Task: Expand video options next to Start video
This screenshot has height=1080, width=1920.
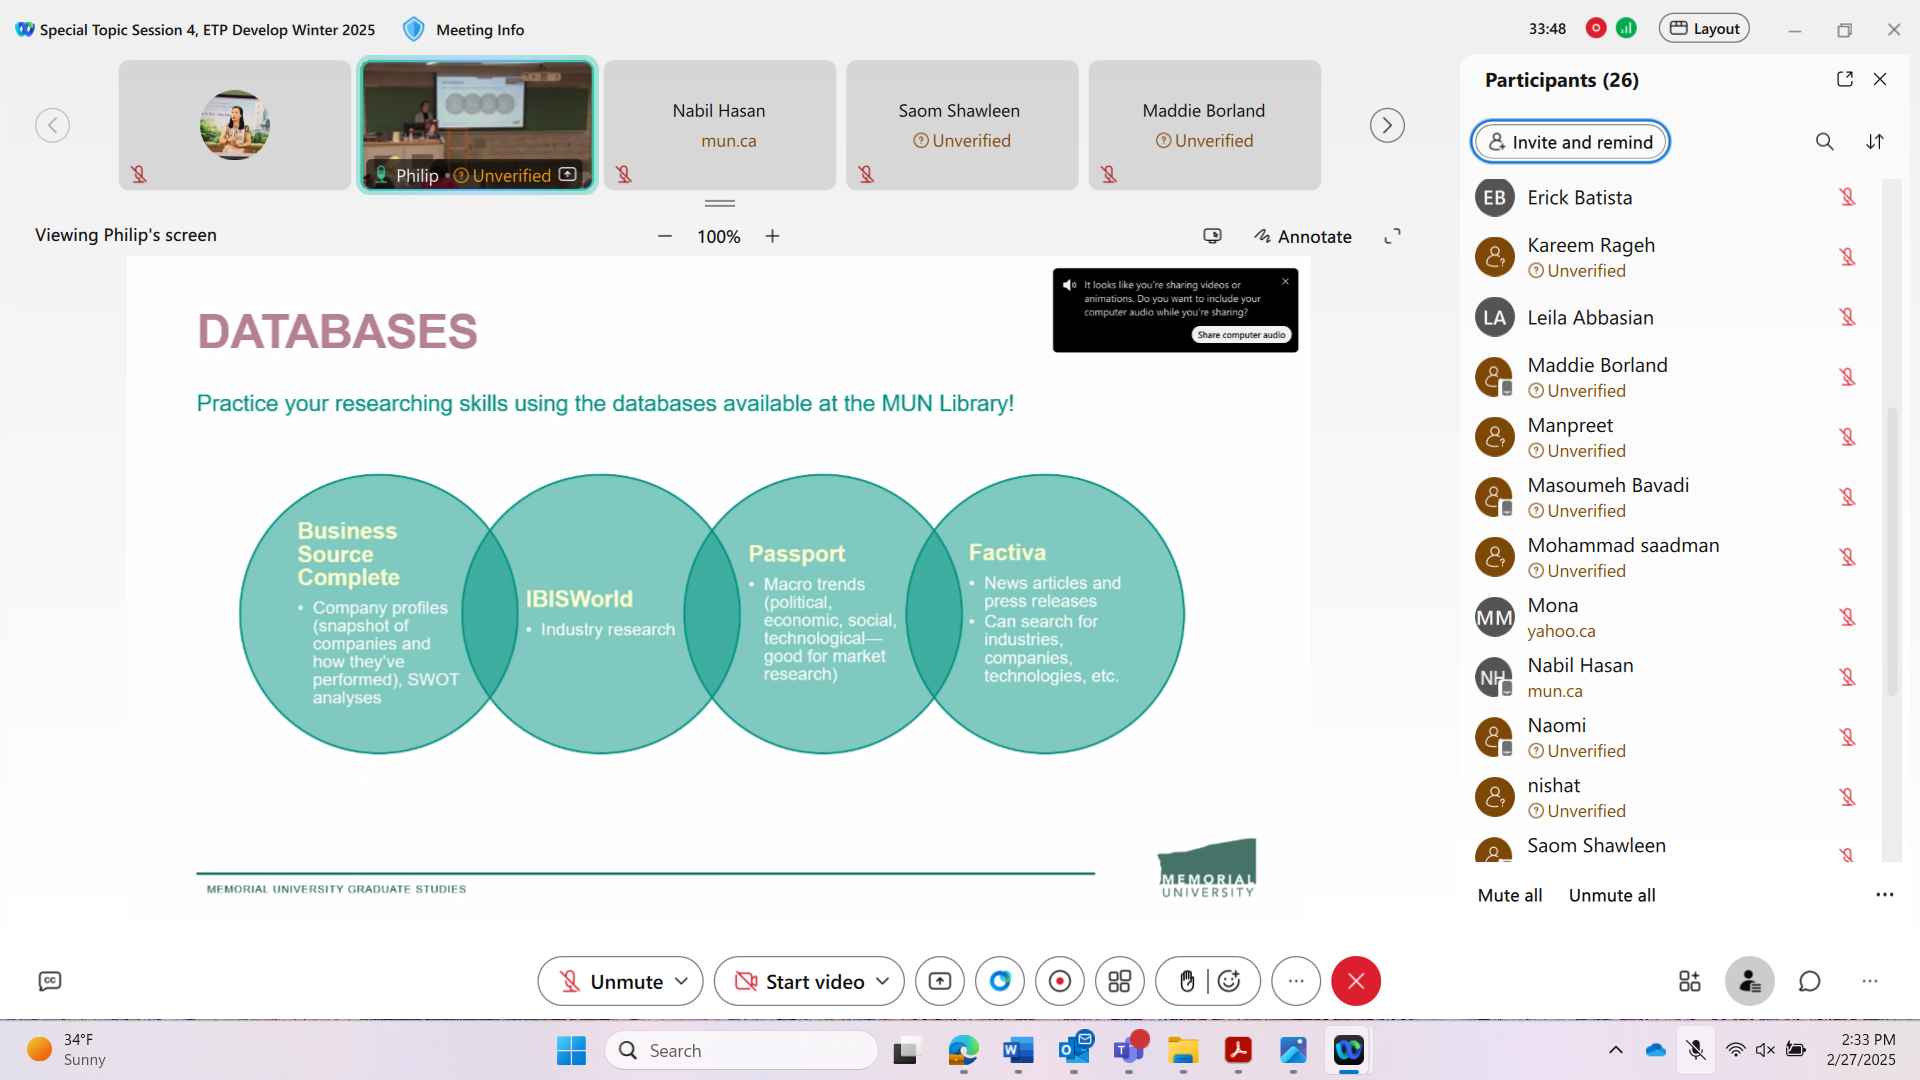Action: coord(882,981)
